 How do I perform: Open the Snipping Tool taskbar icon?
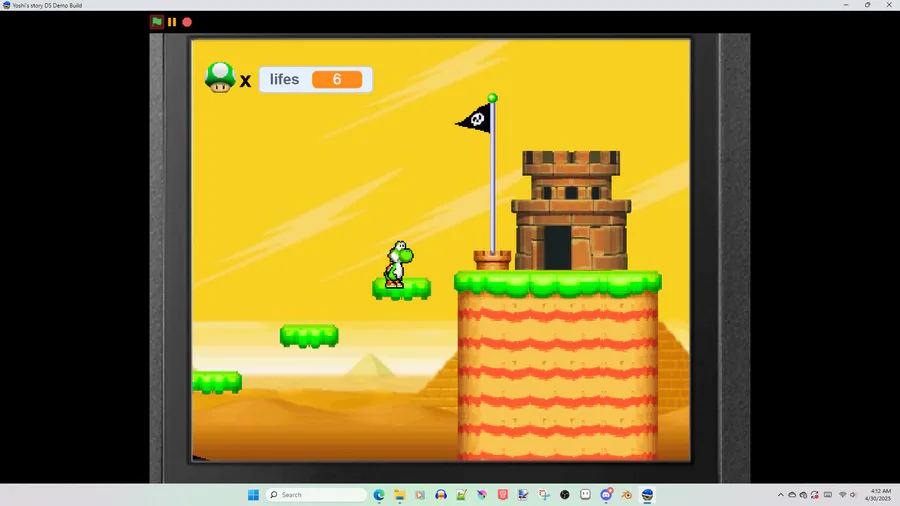click(544, 495)
